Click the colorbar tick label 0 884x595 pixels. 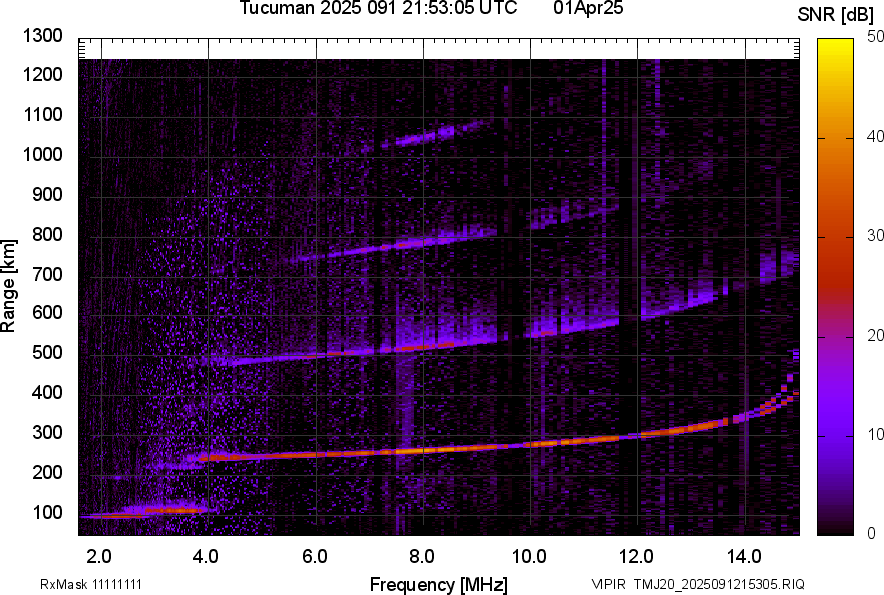(872, 533)
